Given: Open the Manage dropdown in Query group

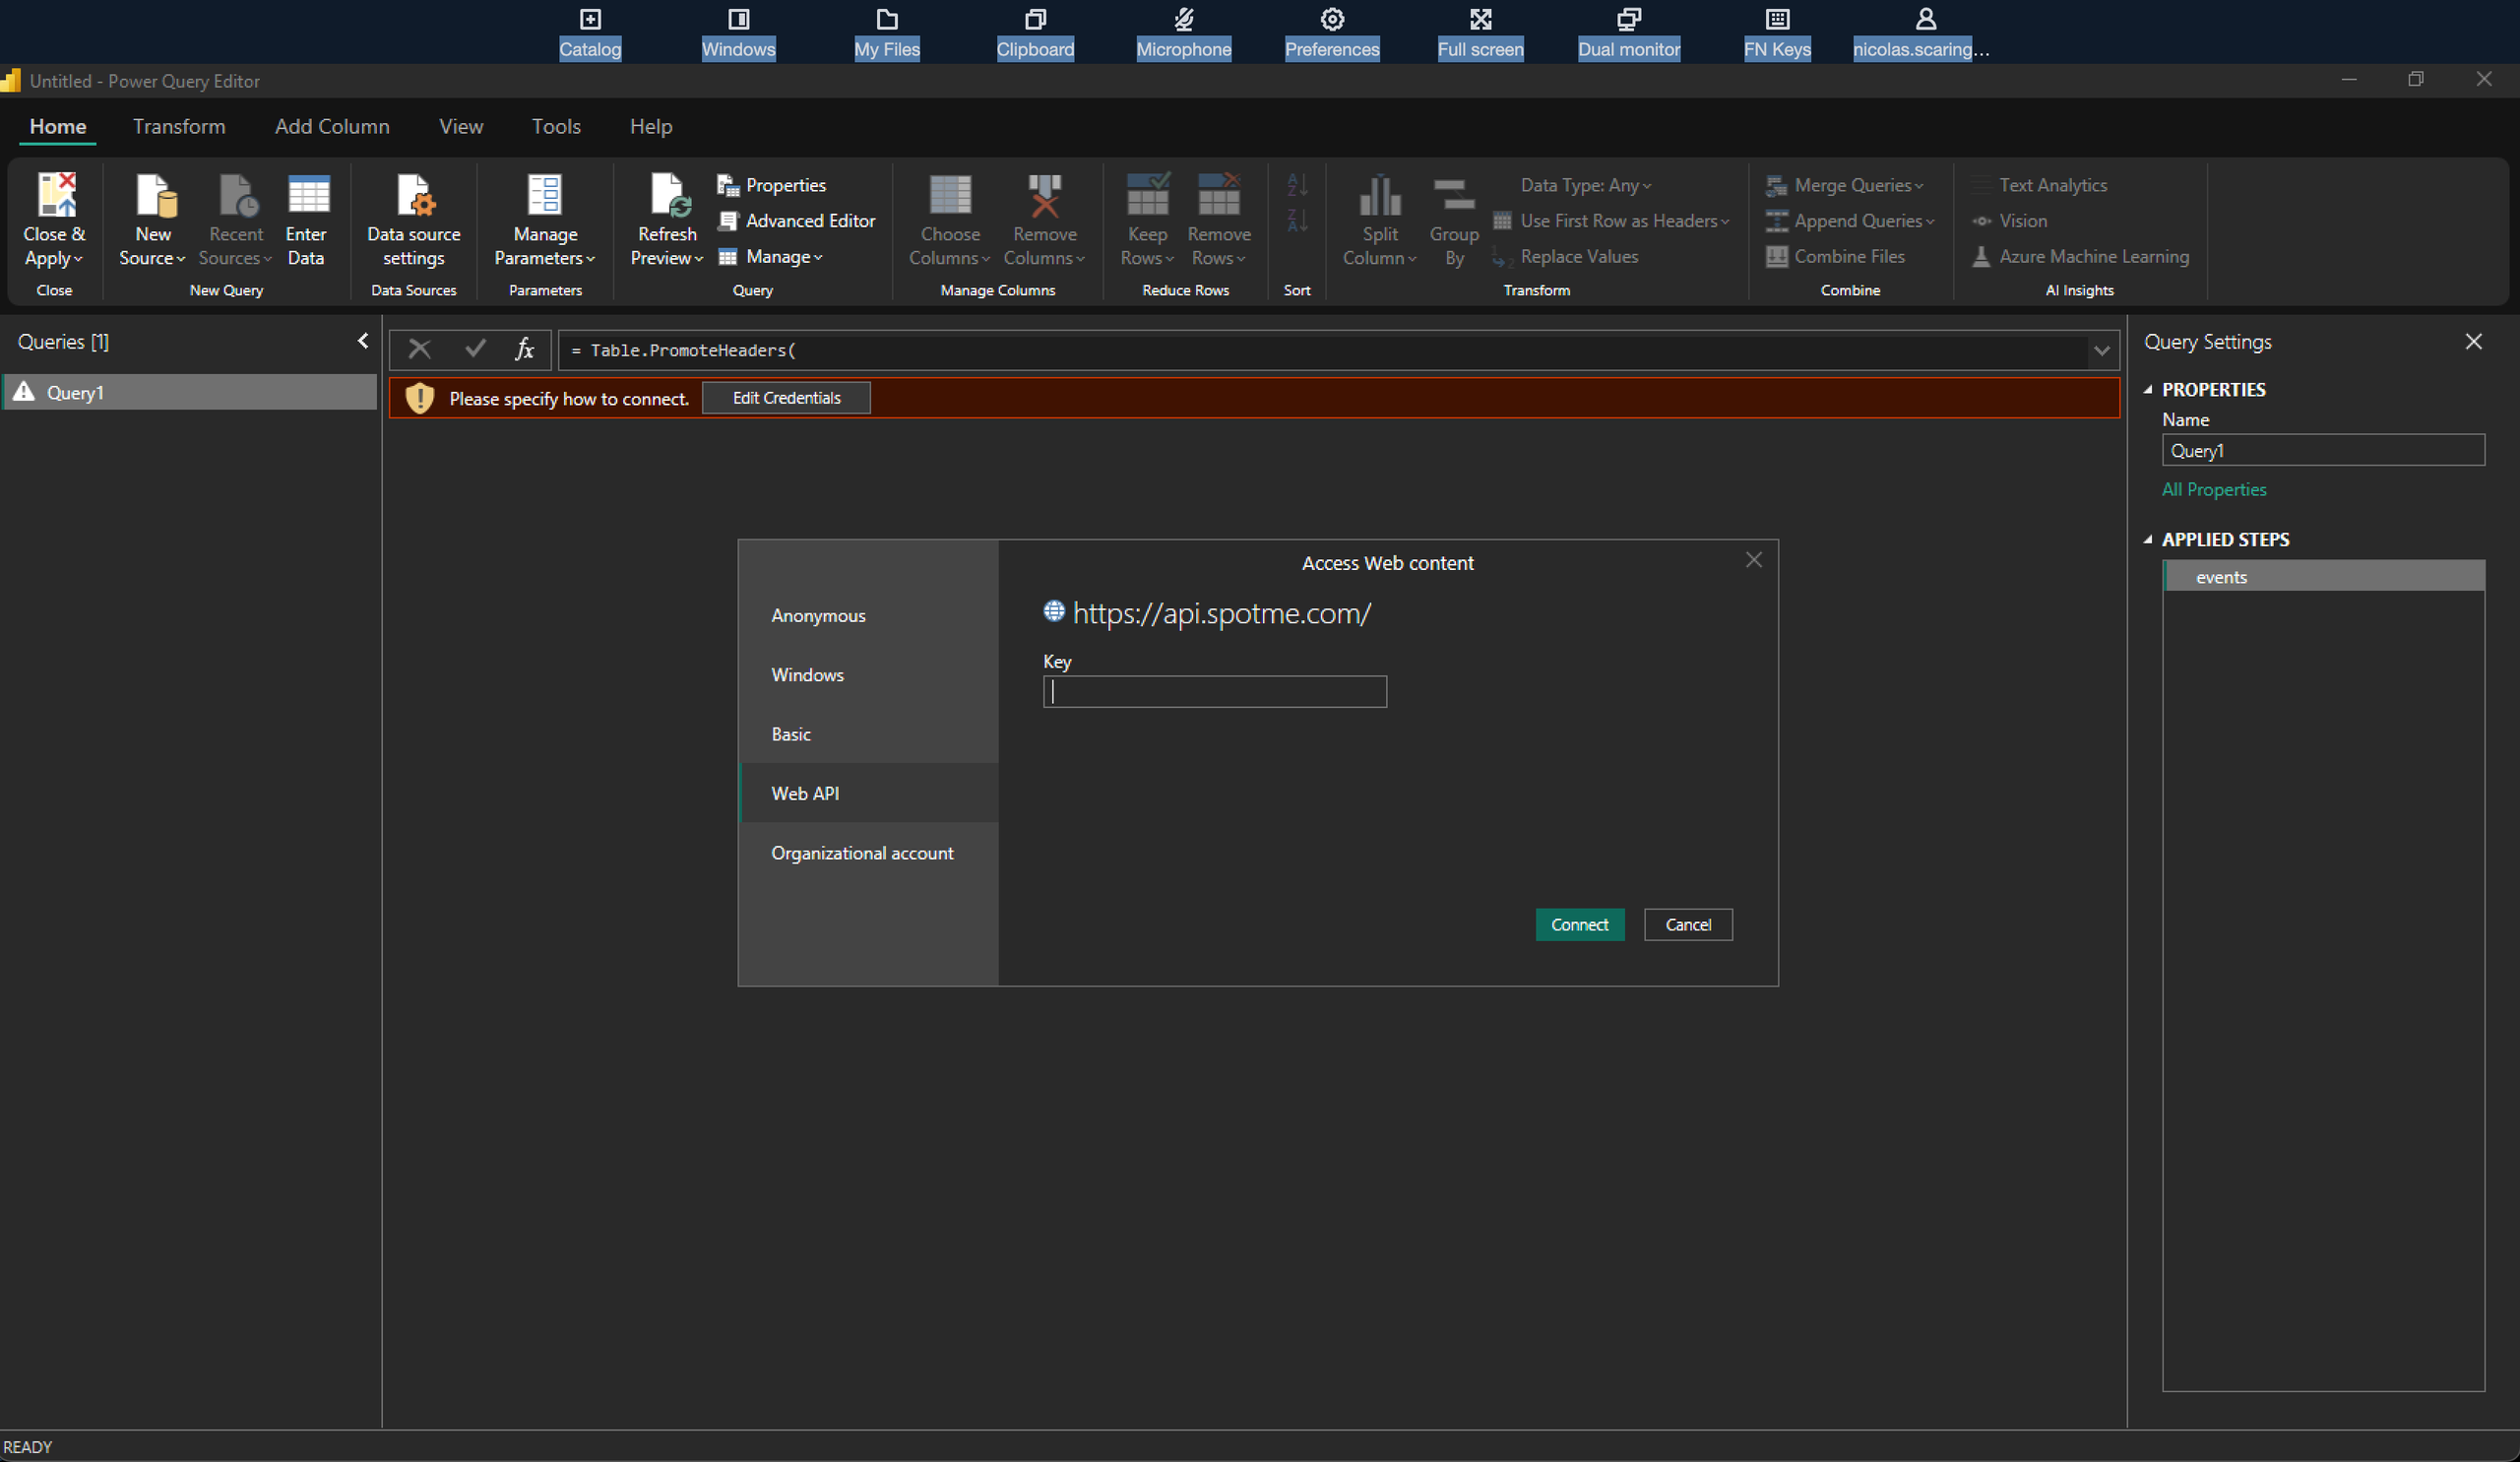Looking at the screenshot, I should 770,257.
